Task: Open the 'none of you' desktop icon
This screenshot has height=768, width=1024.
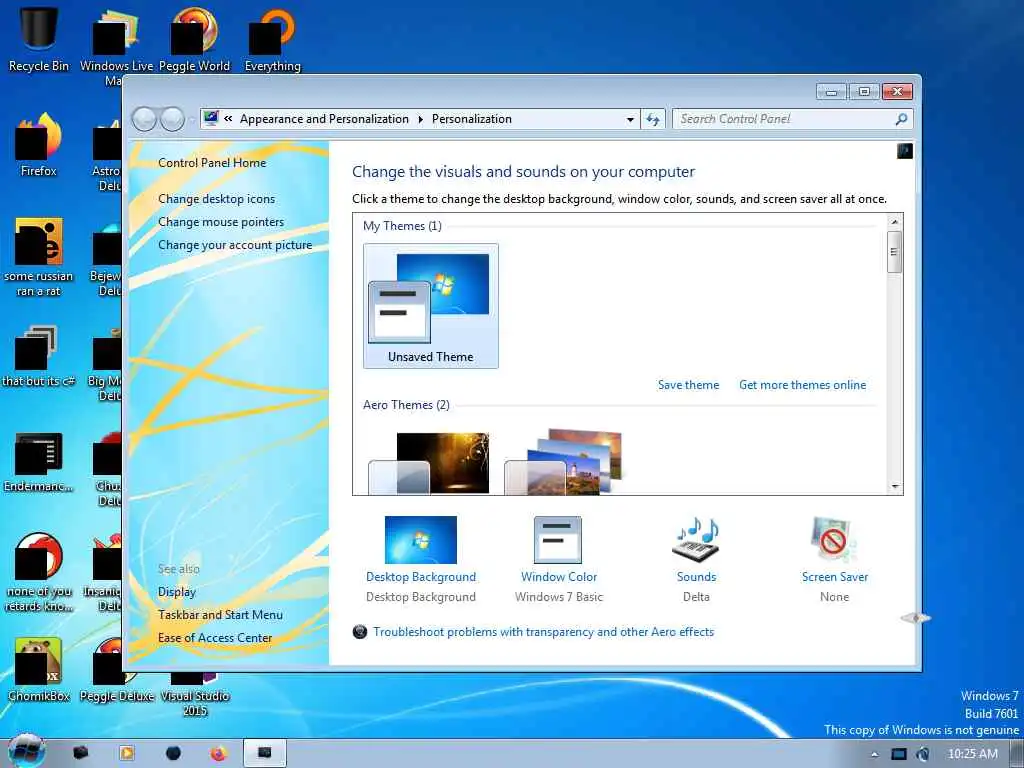Action: pos(39,573)
